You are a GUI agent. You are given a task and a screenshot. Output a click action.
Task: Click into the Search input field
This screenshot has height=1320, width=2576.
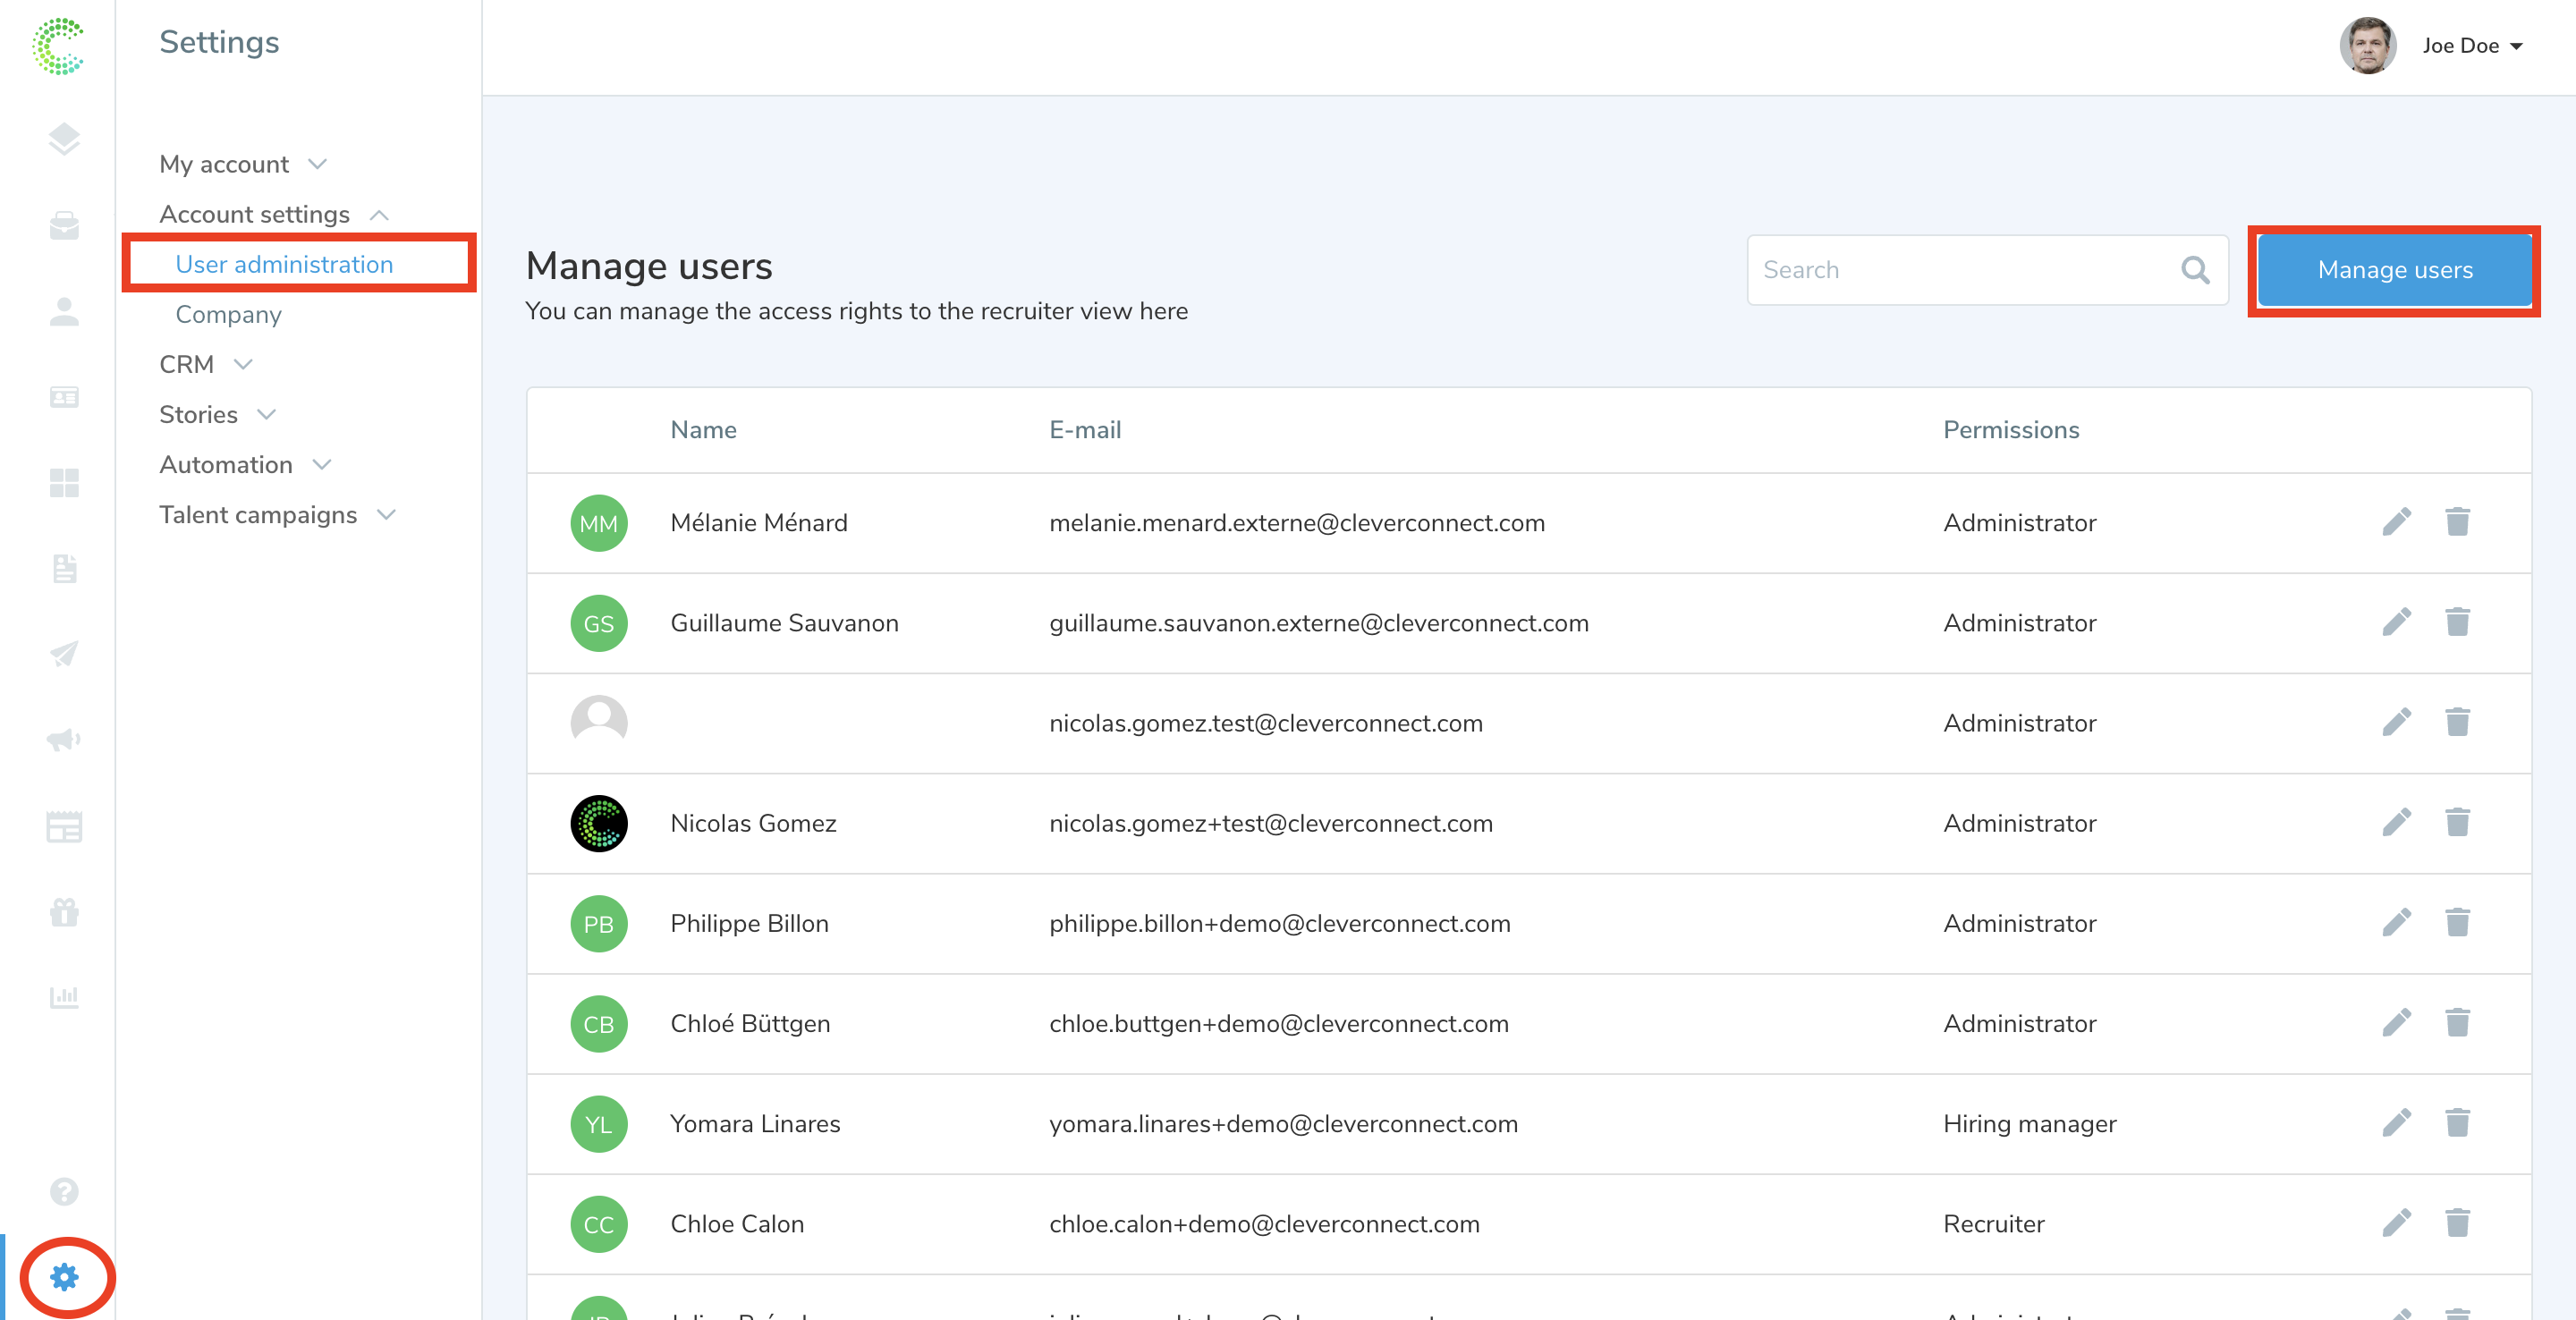tap(1960, 270)
